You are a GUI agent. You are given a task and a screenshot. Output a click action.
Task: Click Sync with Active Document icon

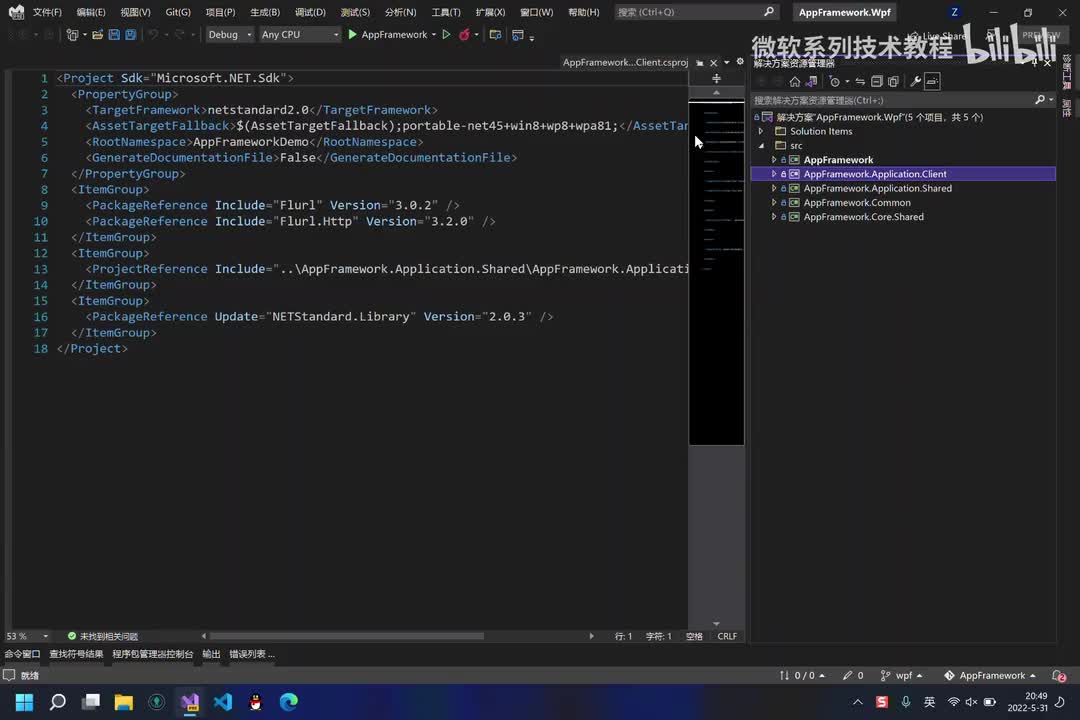[x=860, y=81]
